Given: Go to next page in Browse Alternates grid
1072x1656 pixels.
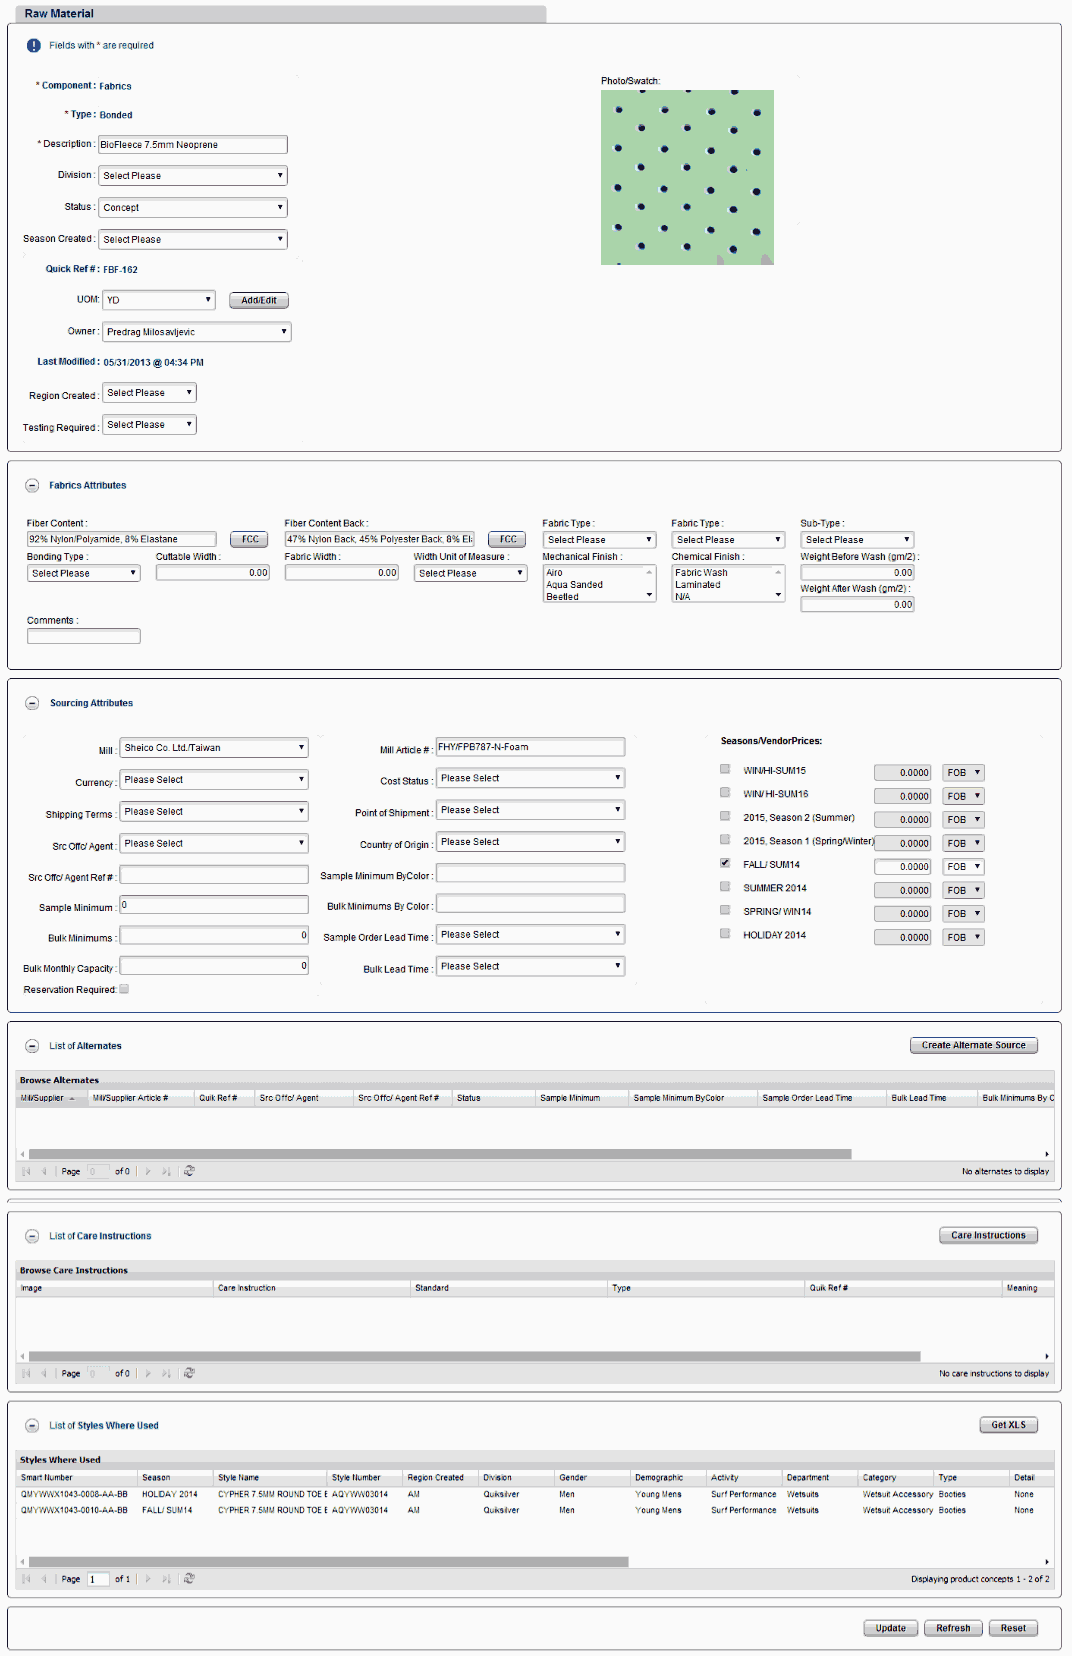Looking at the screenshot, I should pyautogui.click(x=148, y=1171).
